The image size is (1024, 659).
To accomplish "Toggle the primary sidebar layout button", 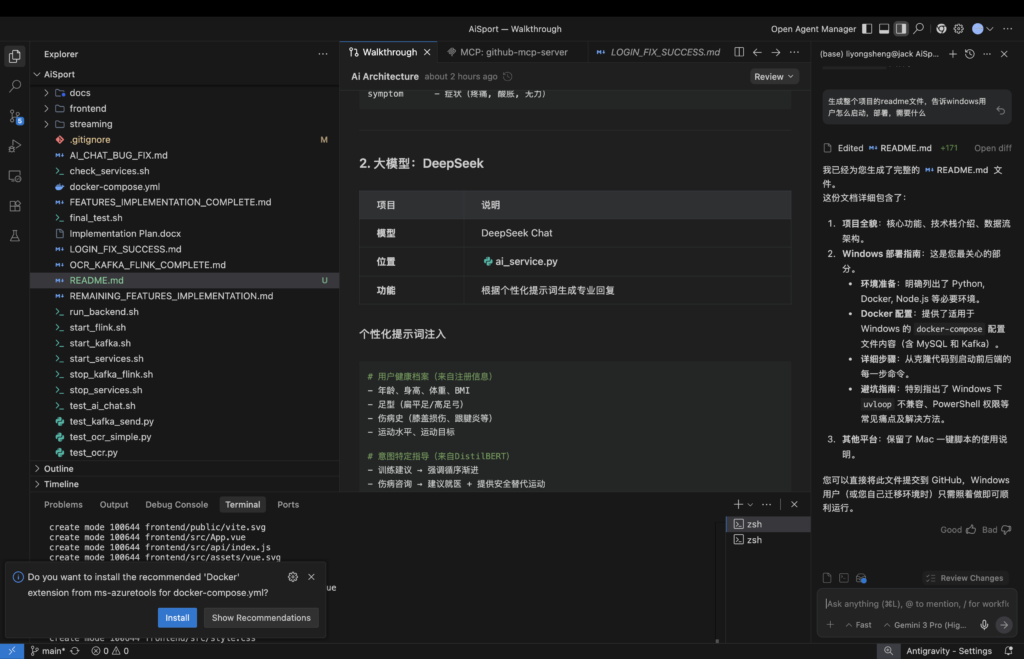I will (867, 29).
